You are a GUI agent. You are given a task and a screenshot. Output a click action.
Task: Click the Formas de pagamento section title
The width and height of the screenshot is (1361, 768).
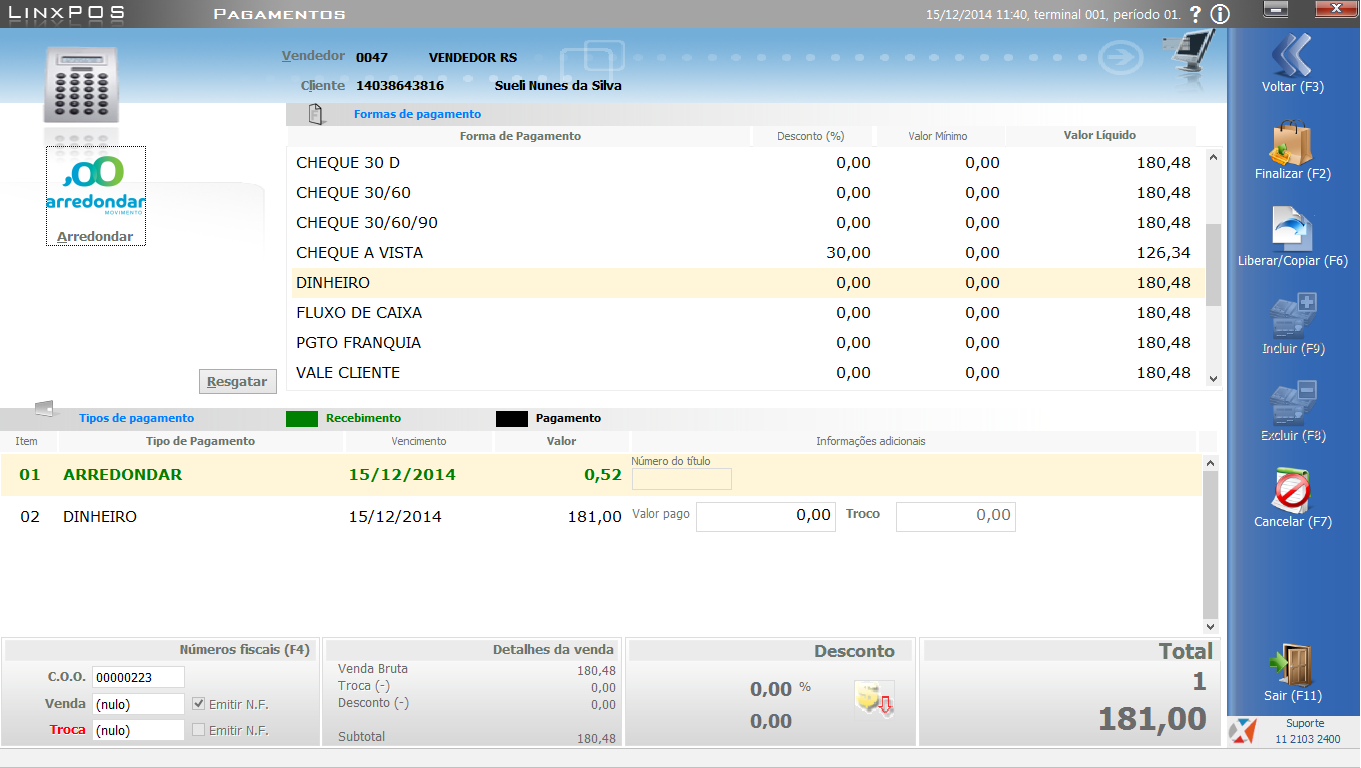point(417,114)
